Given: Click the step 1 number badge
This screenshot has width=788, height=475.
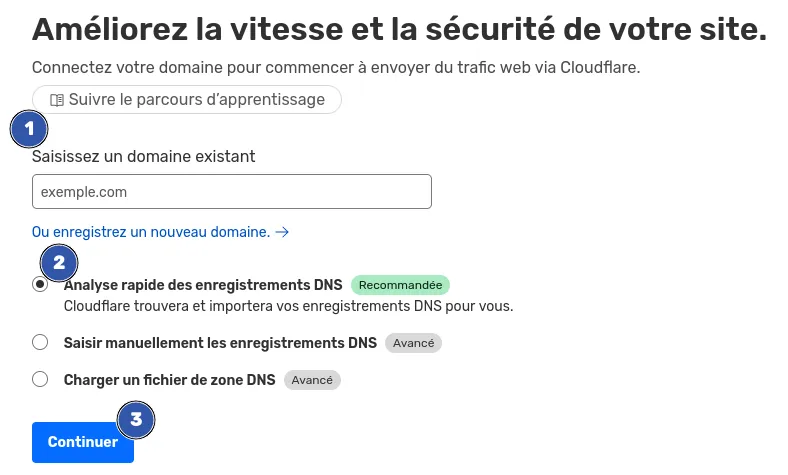Looking at the screenshot, I should click(x=29, y=129).
